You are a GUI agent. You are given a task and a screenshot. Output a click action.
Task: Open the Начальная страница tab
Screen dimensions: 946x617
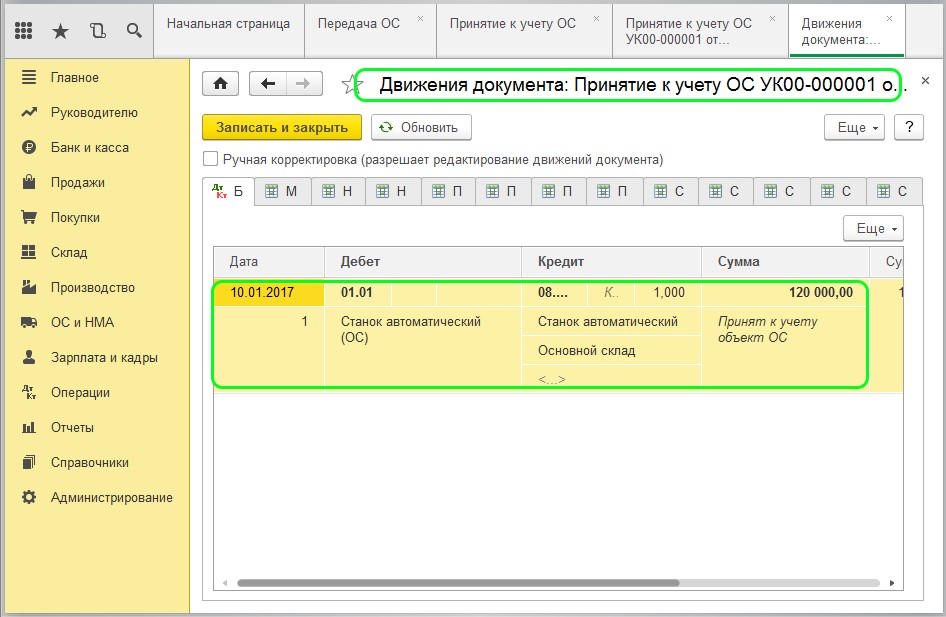(228, 23)
